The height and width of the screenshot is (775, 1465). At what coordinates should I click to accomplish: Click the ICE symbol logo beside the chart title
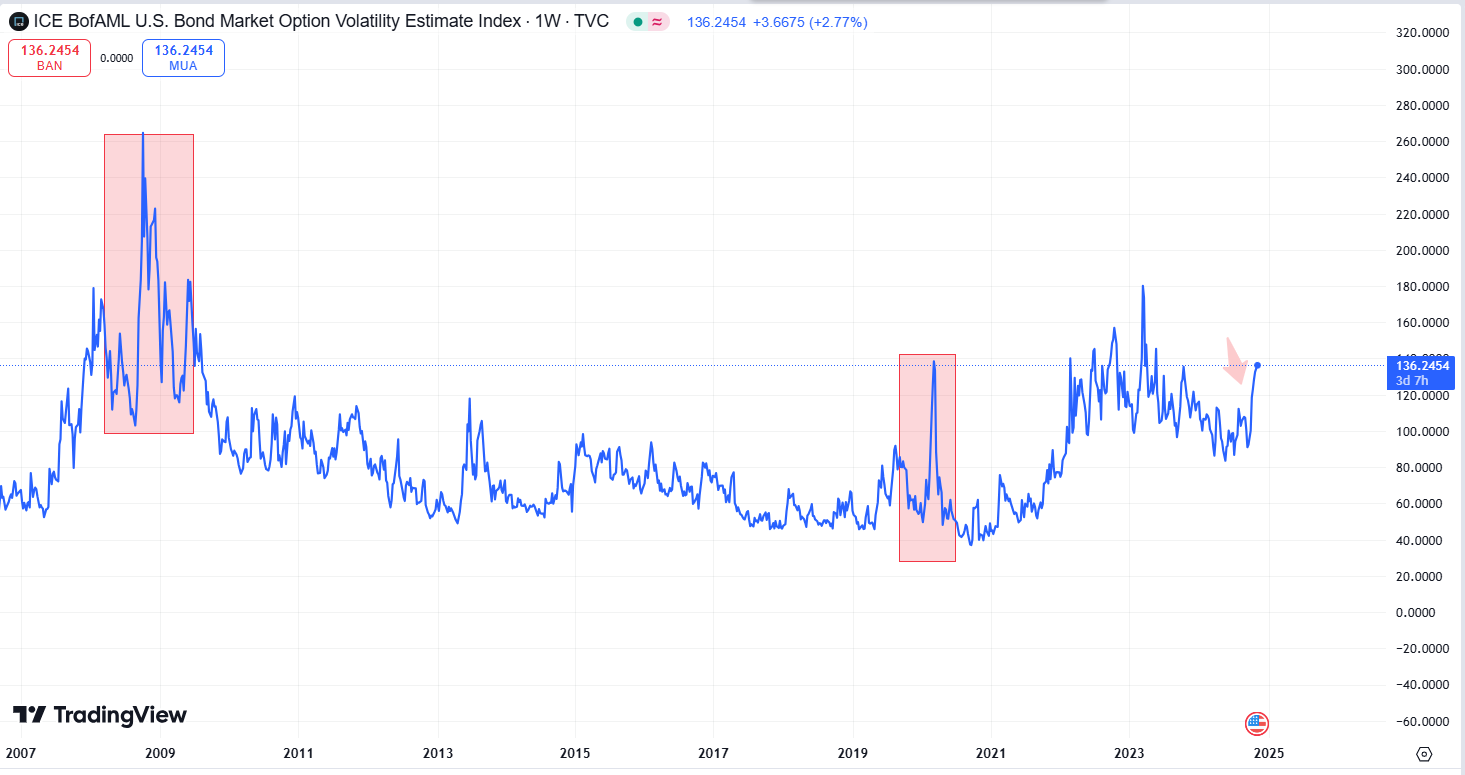click(19, 21)
